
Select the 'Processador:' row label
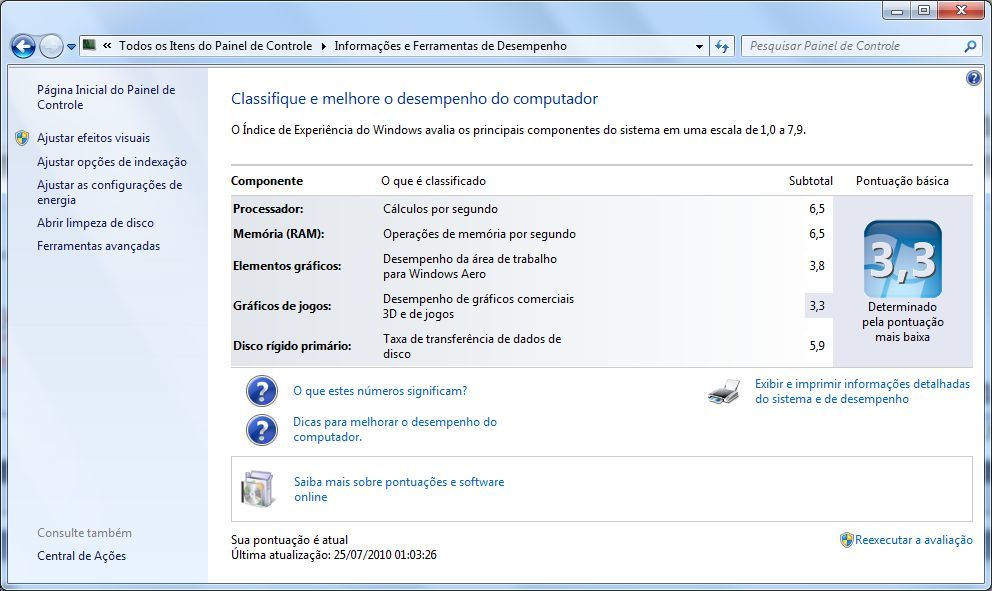tap(268, 209)
